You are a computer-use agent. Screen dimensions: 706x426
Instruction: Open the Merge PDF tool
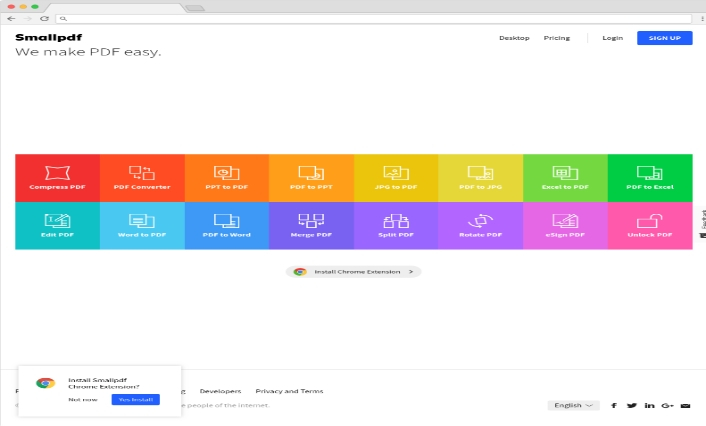pyautogui.click(x=311, y=226)
